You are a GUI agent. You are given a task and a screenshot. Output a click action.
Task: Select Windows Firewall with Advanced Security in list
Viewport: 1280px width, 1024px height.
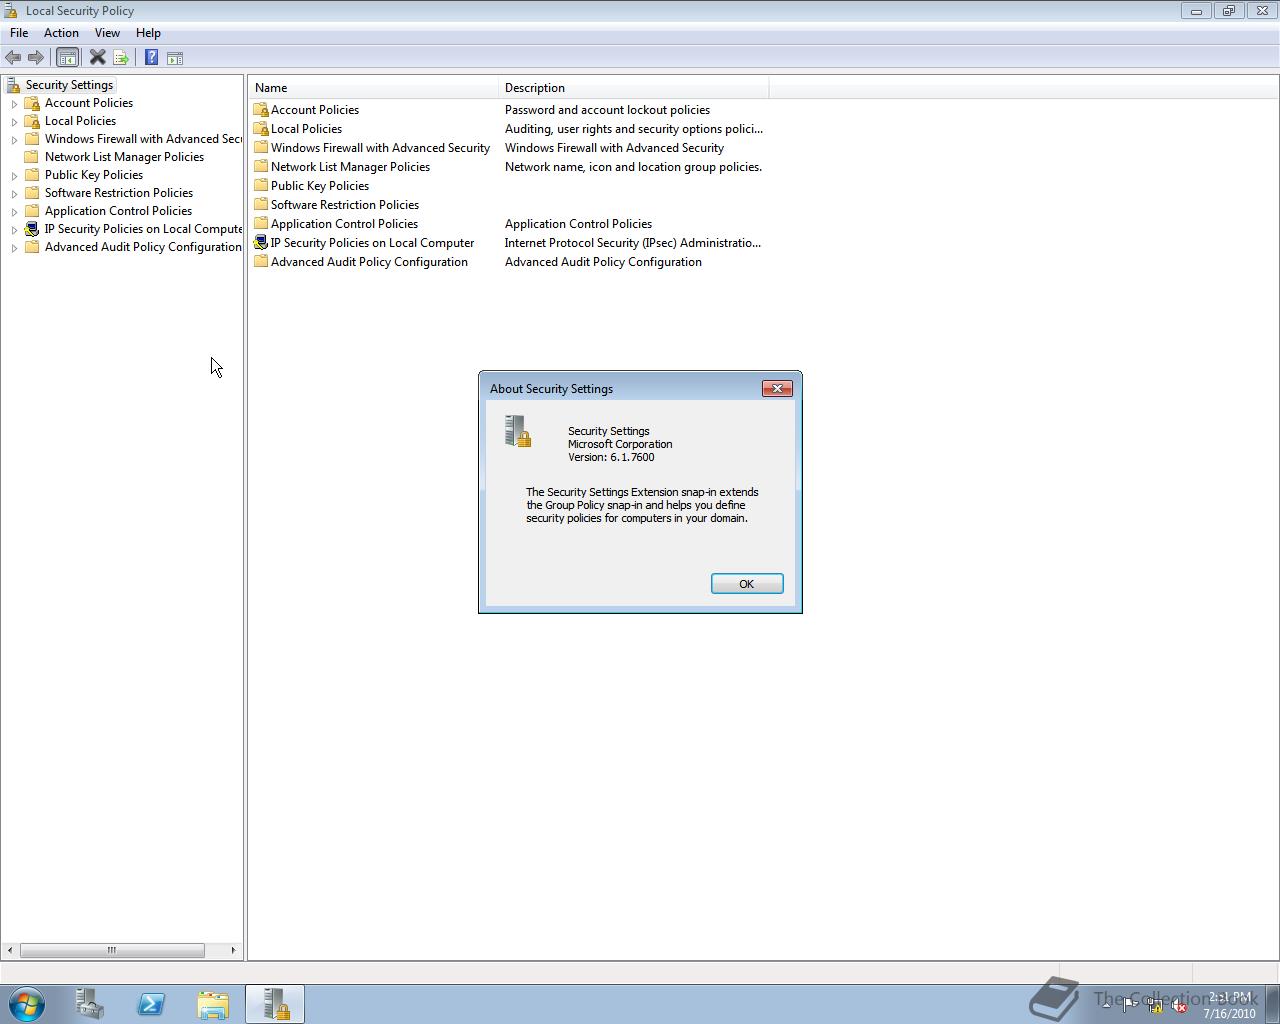click(380, 148)
